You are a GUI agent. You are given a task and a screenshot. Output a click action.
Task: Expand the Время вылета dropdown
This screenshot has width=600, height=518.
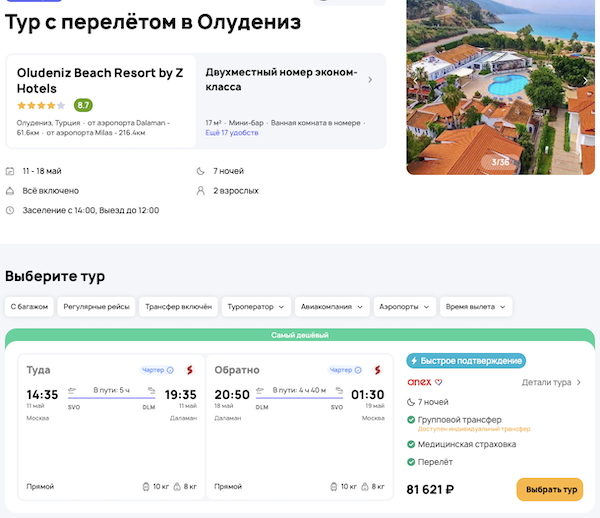[x=476, y=307]
